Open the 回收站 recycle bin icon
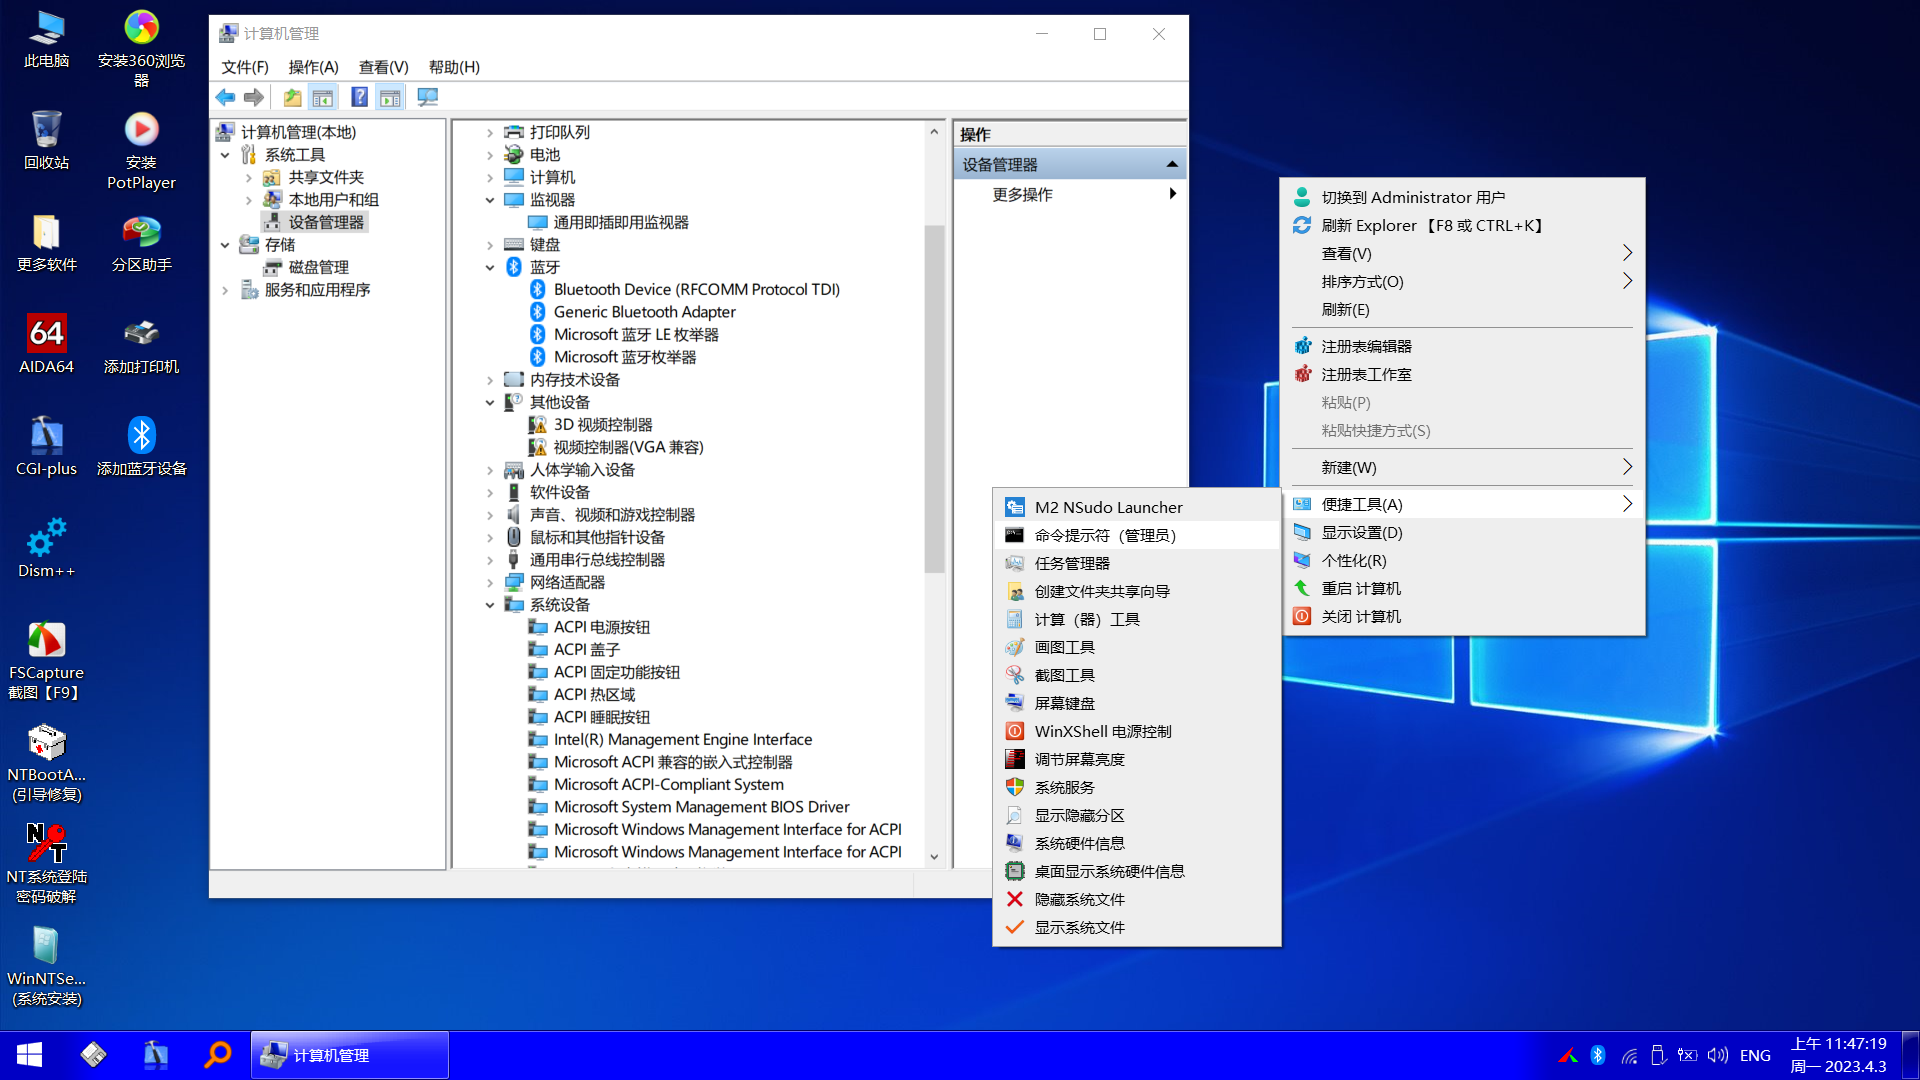 (x=46, y=141)
